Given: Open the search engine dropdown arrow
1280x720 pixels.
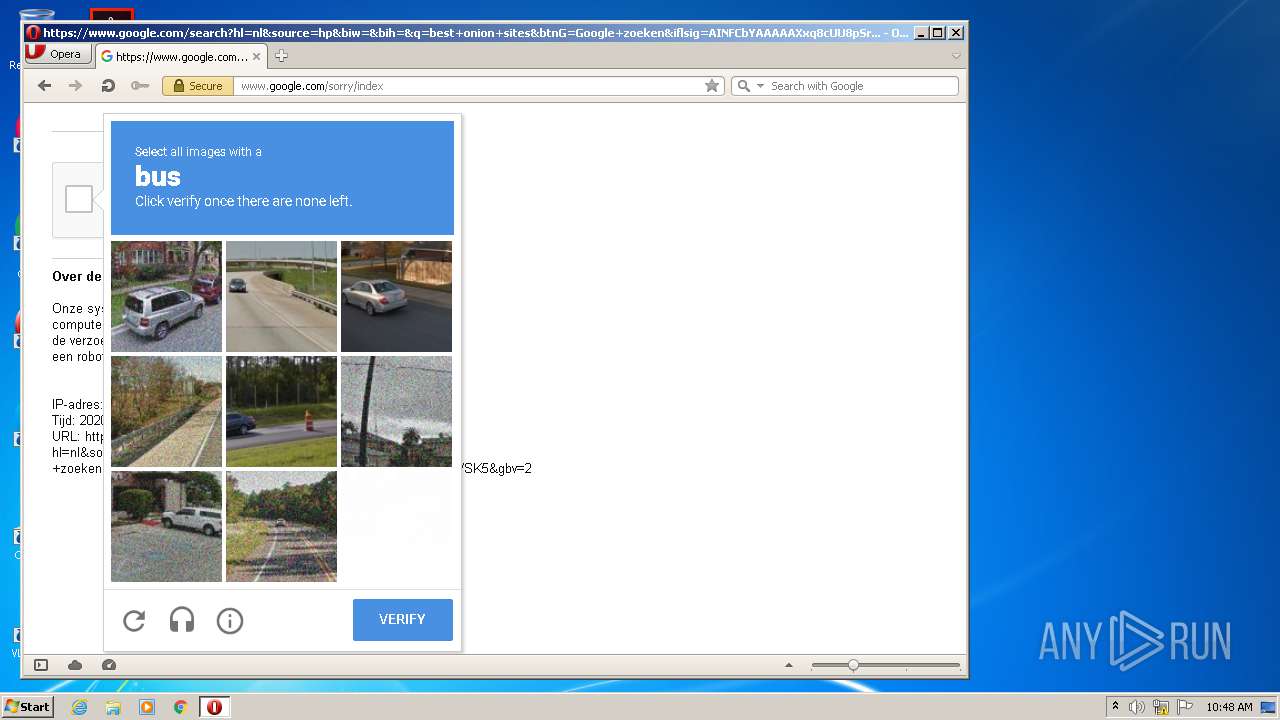Looking at the screenshot, I should [760, 86].
